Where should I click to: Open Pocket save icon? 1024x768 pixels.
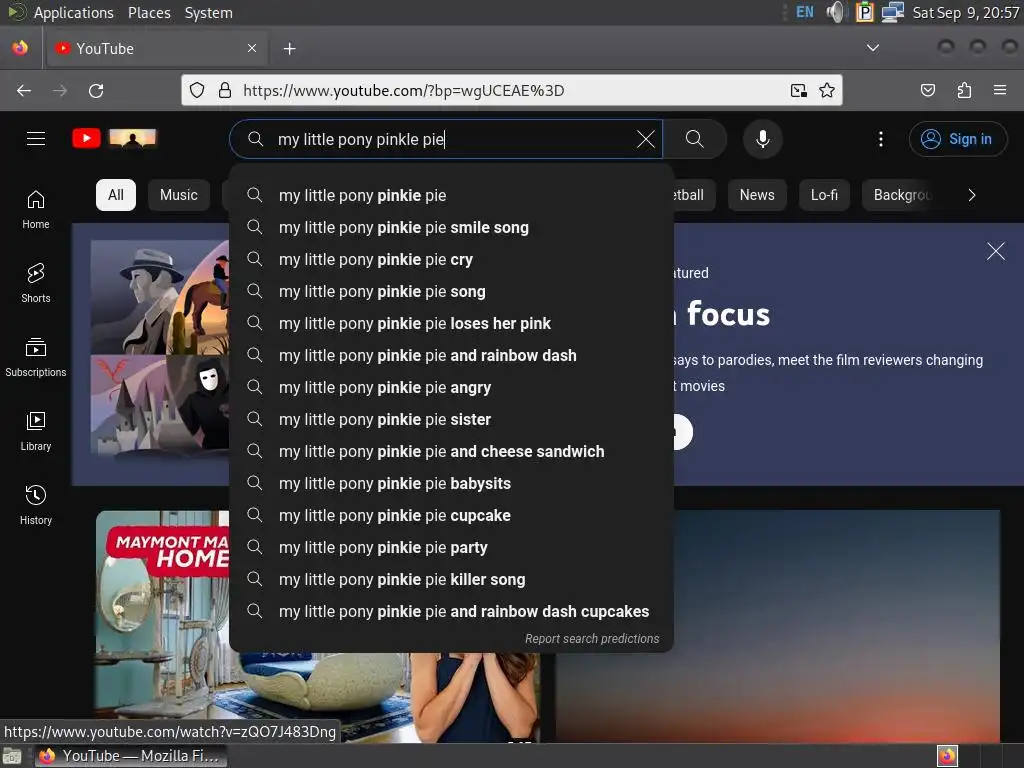pos(927,90)
